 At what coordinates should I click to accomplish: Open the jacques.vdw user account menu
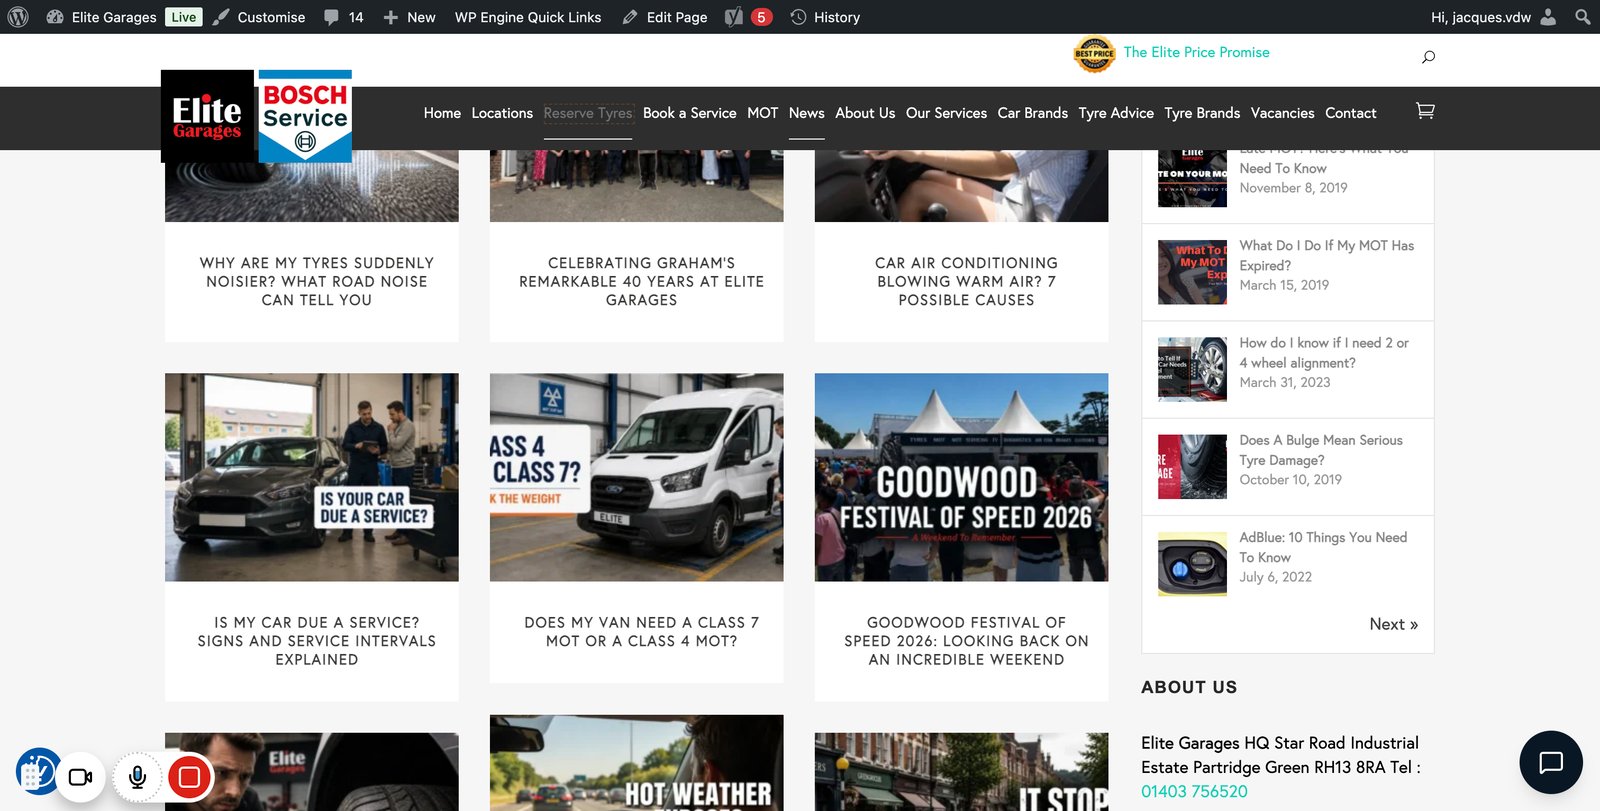click(1493, 17)
